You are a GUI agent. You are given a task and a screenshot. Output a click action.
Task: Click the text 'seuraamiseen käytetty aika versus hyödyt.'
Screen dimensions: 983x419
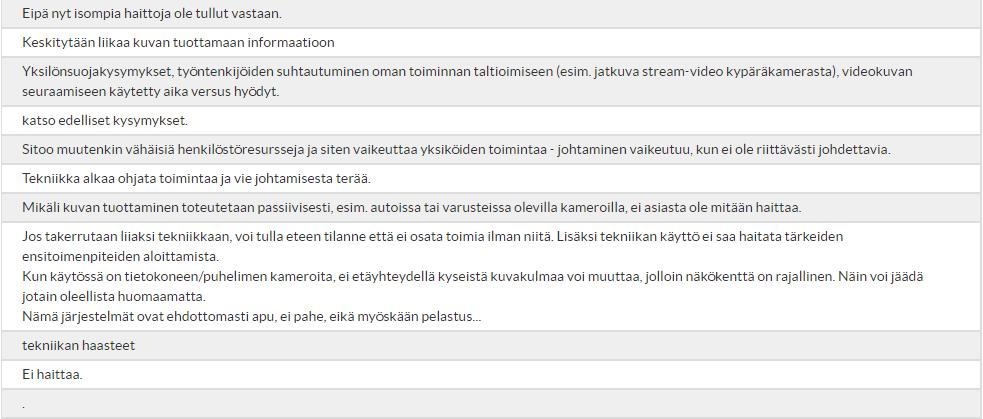pyautogui.click(x=150, y=91)
